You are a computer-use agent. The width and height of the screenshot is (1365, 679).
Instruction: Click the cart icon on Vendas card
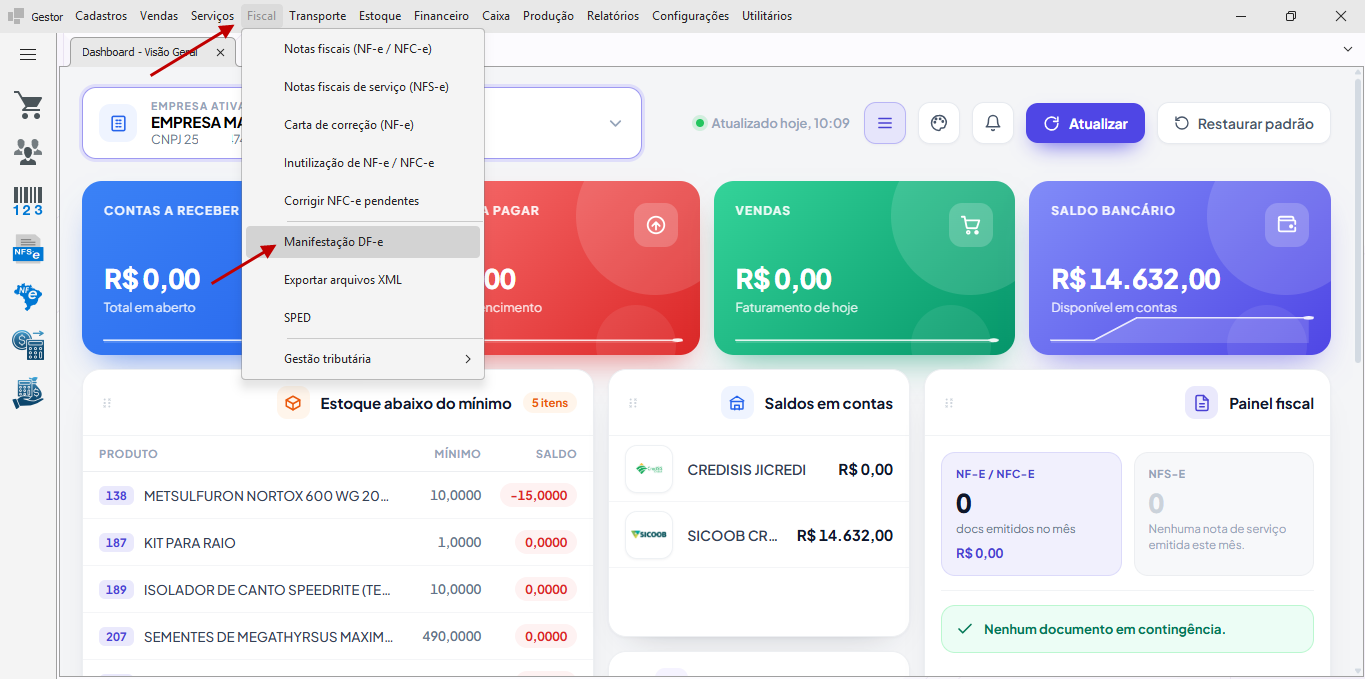click(x=970, y=225)
